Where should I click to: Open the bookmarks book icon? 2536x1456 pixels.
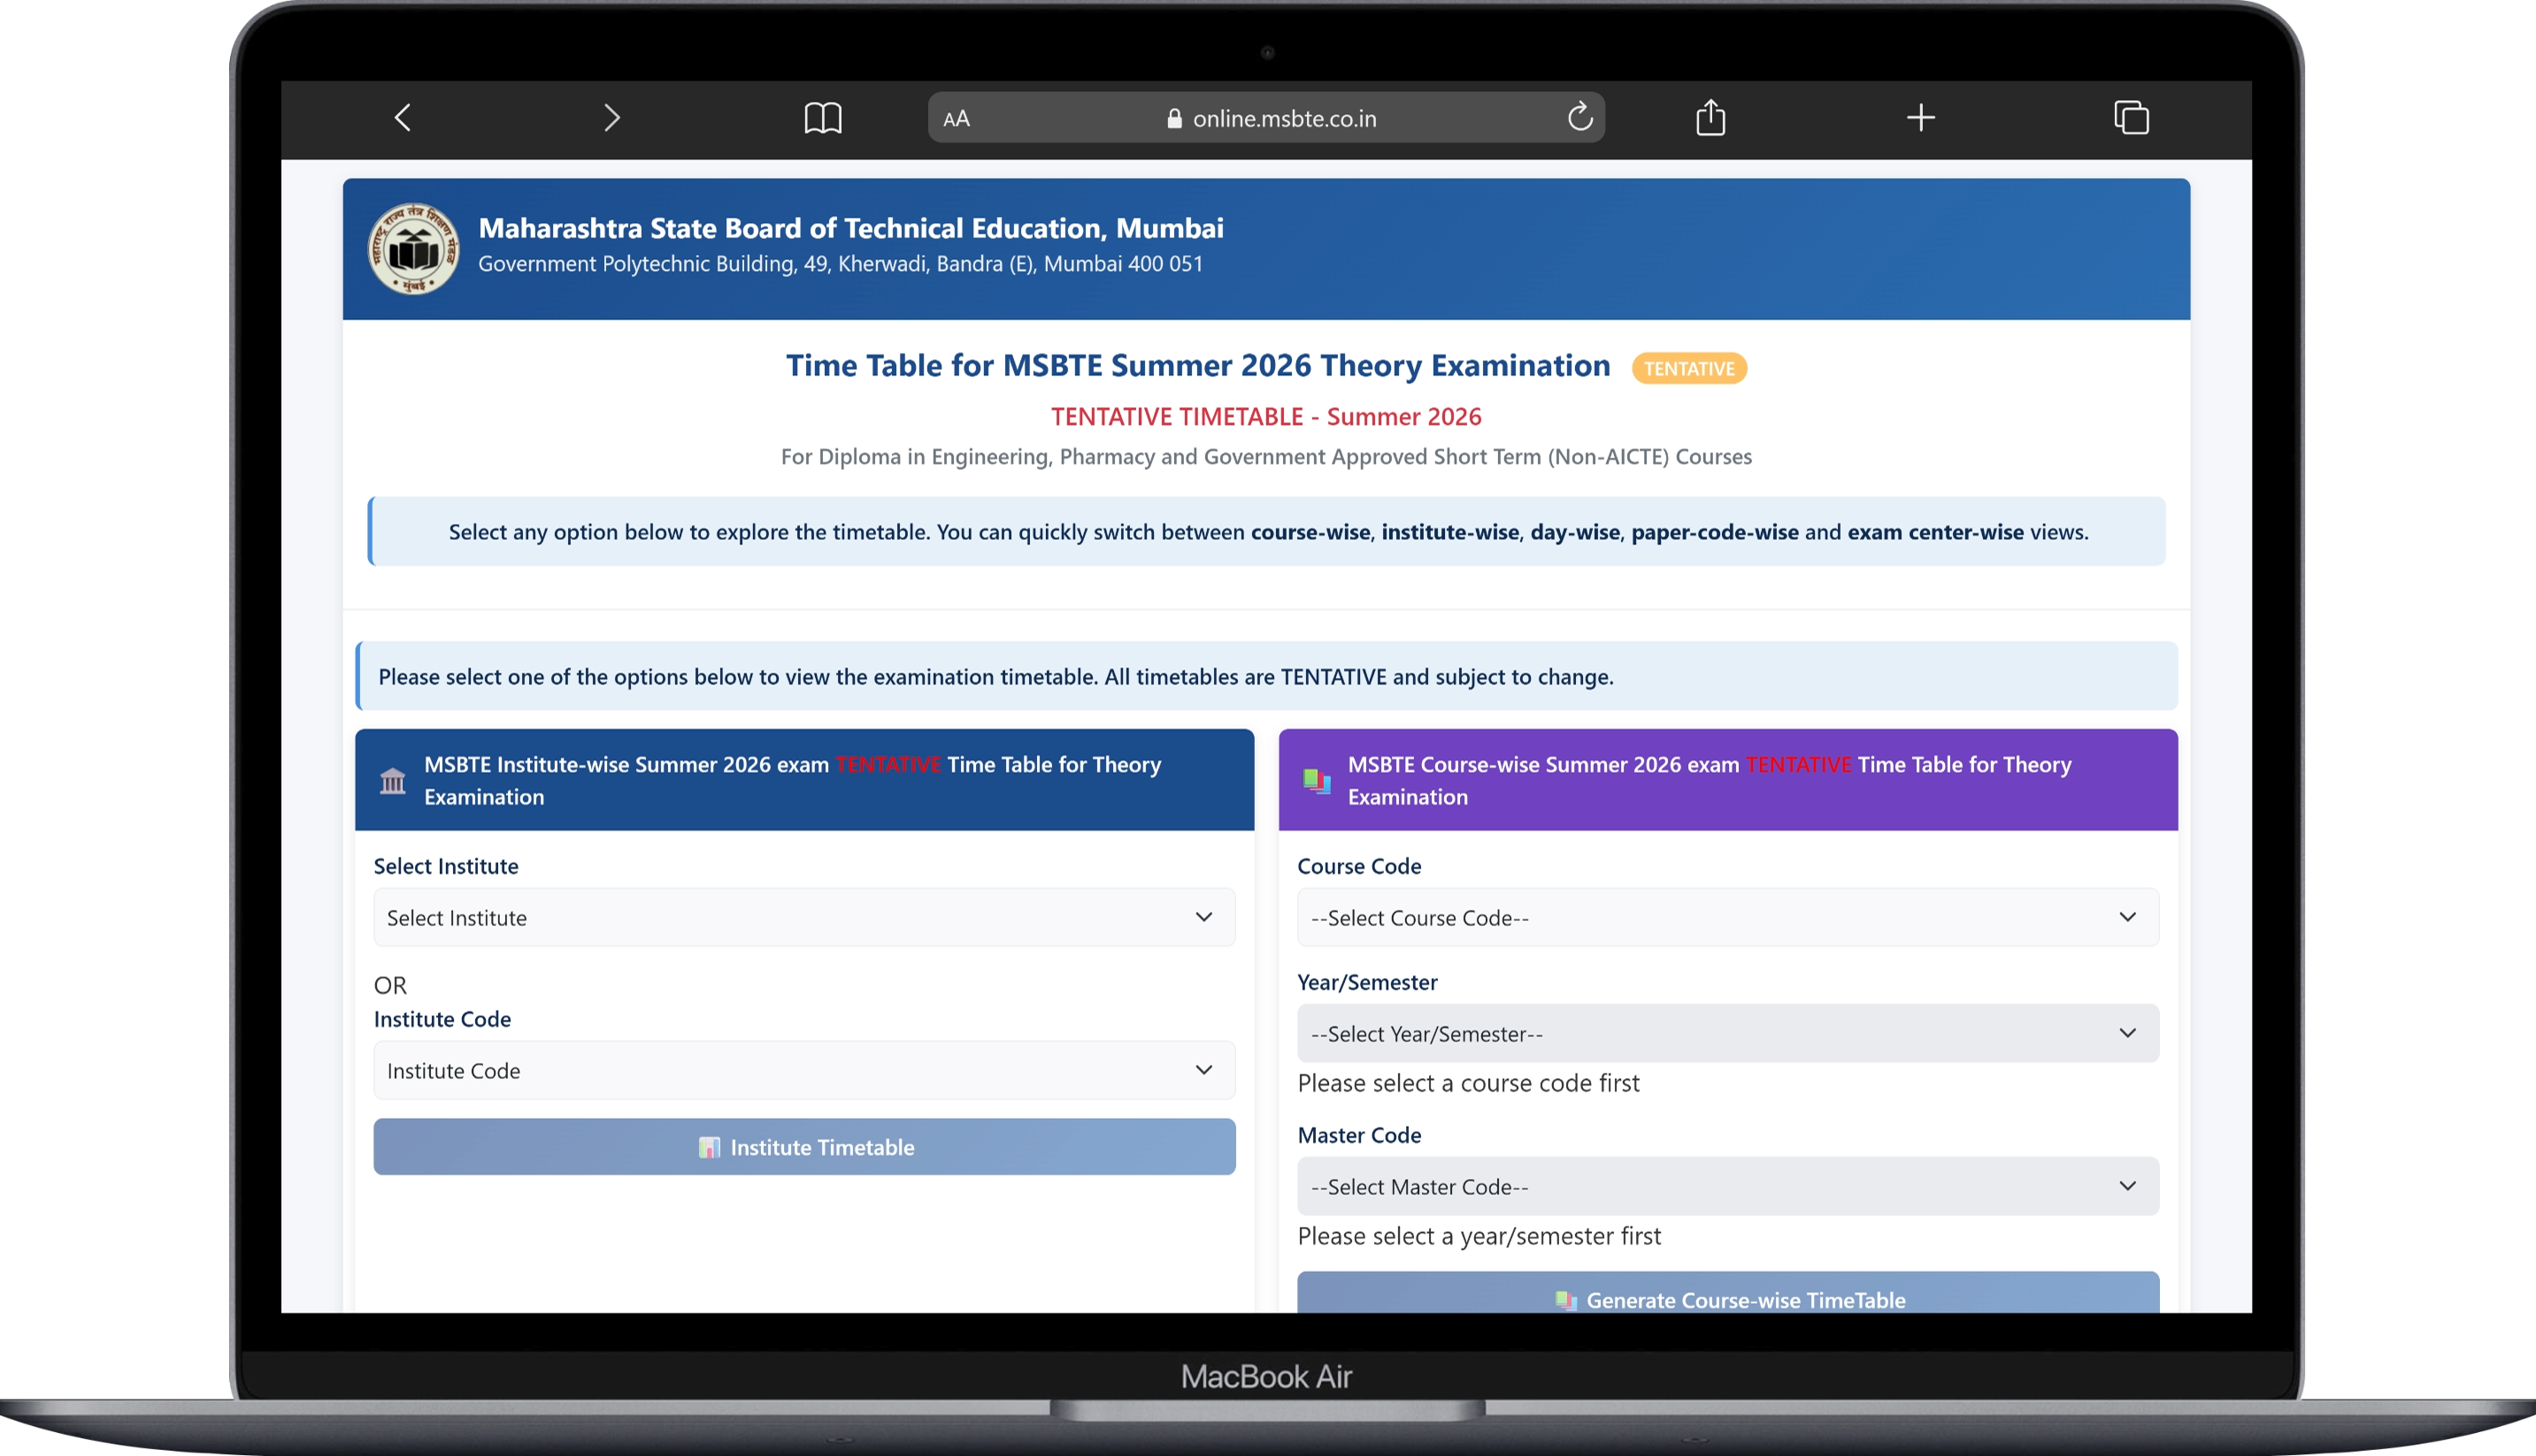[x=823, y=118]
